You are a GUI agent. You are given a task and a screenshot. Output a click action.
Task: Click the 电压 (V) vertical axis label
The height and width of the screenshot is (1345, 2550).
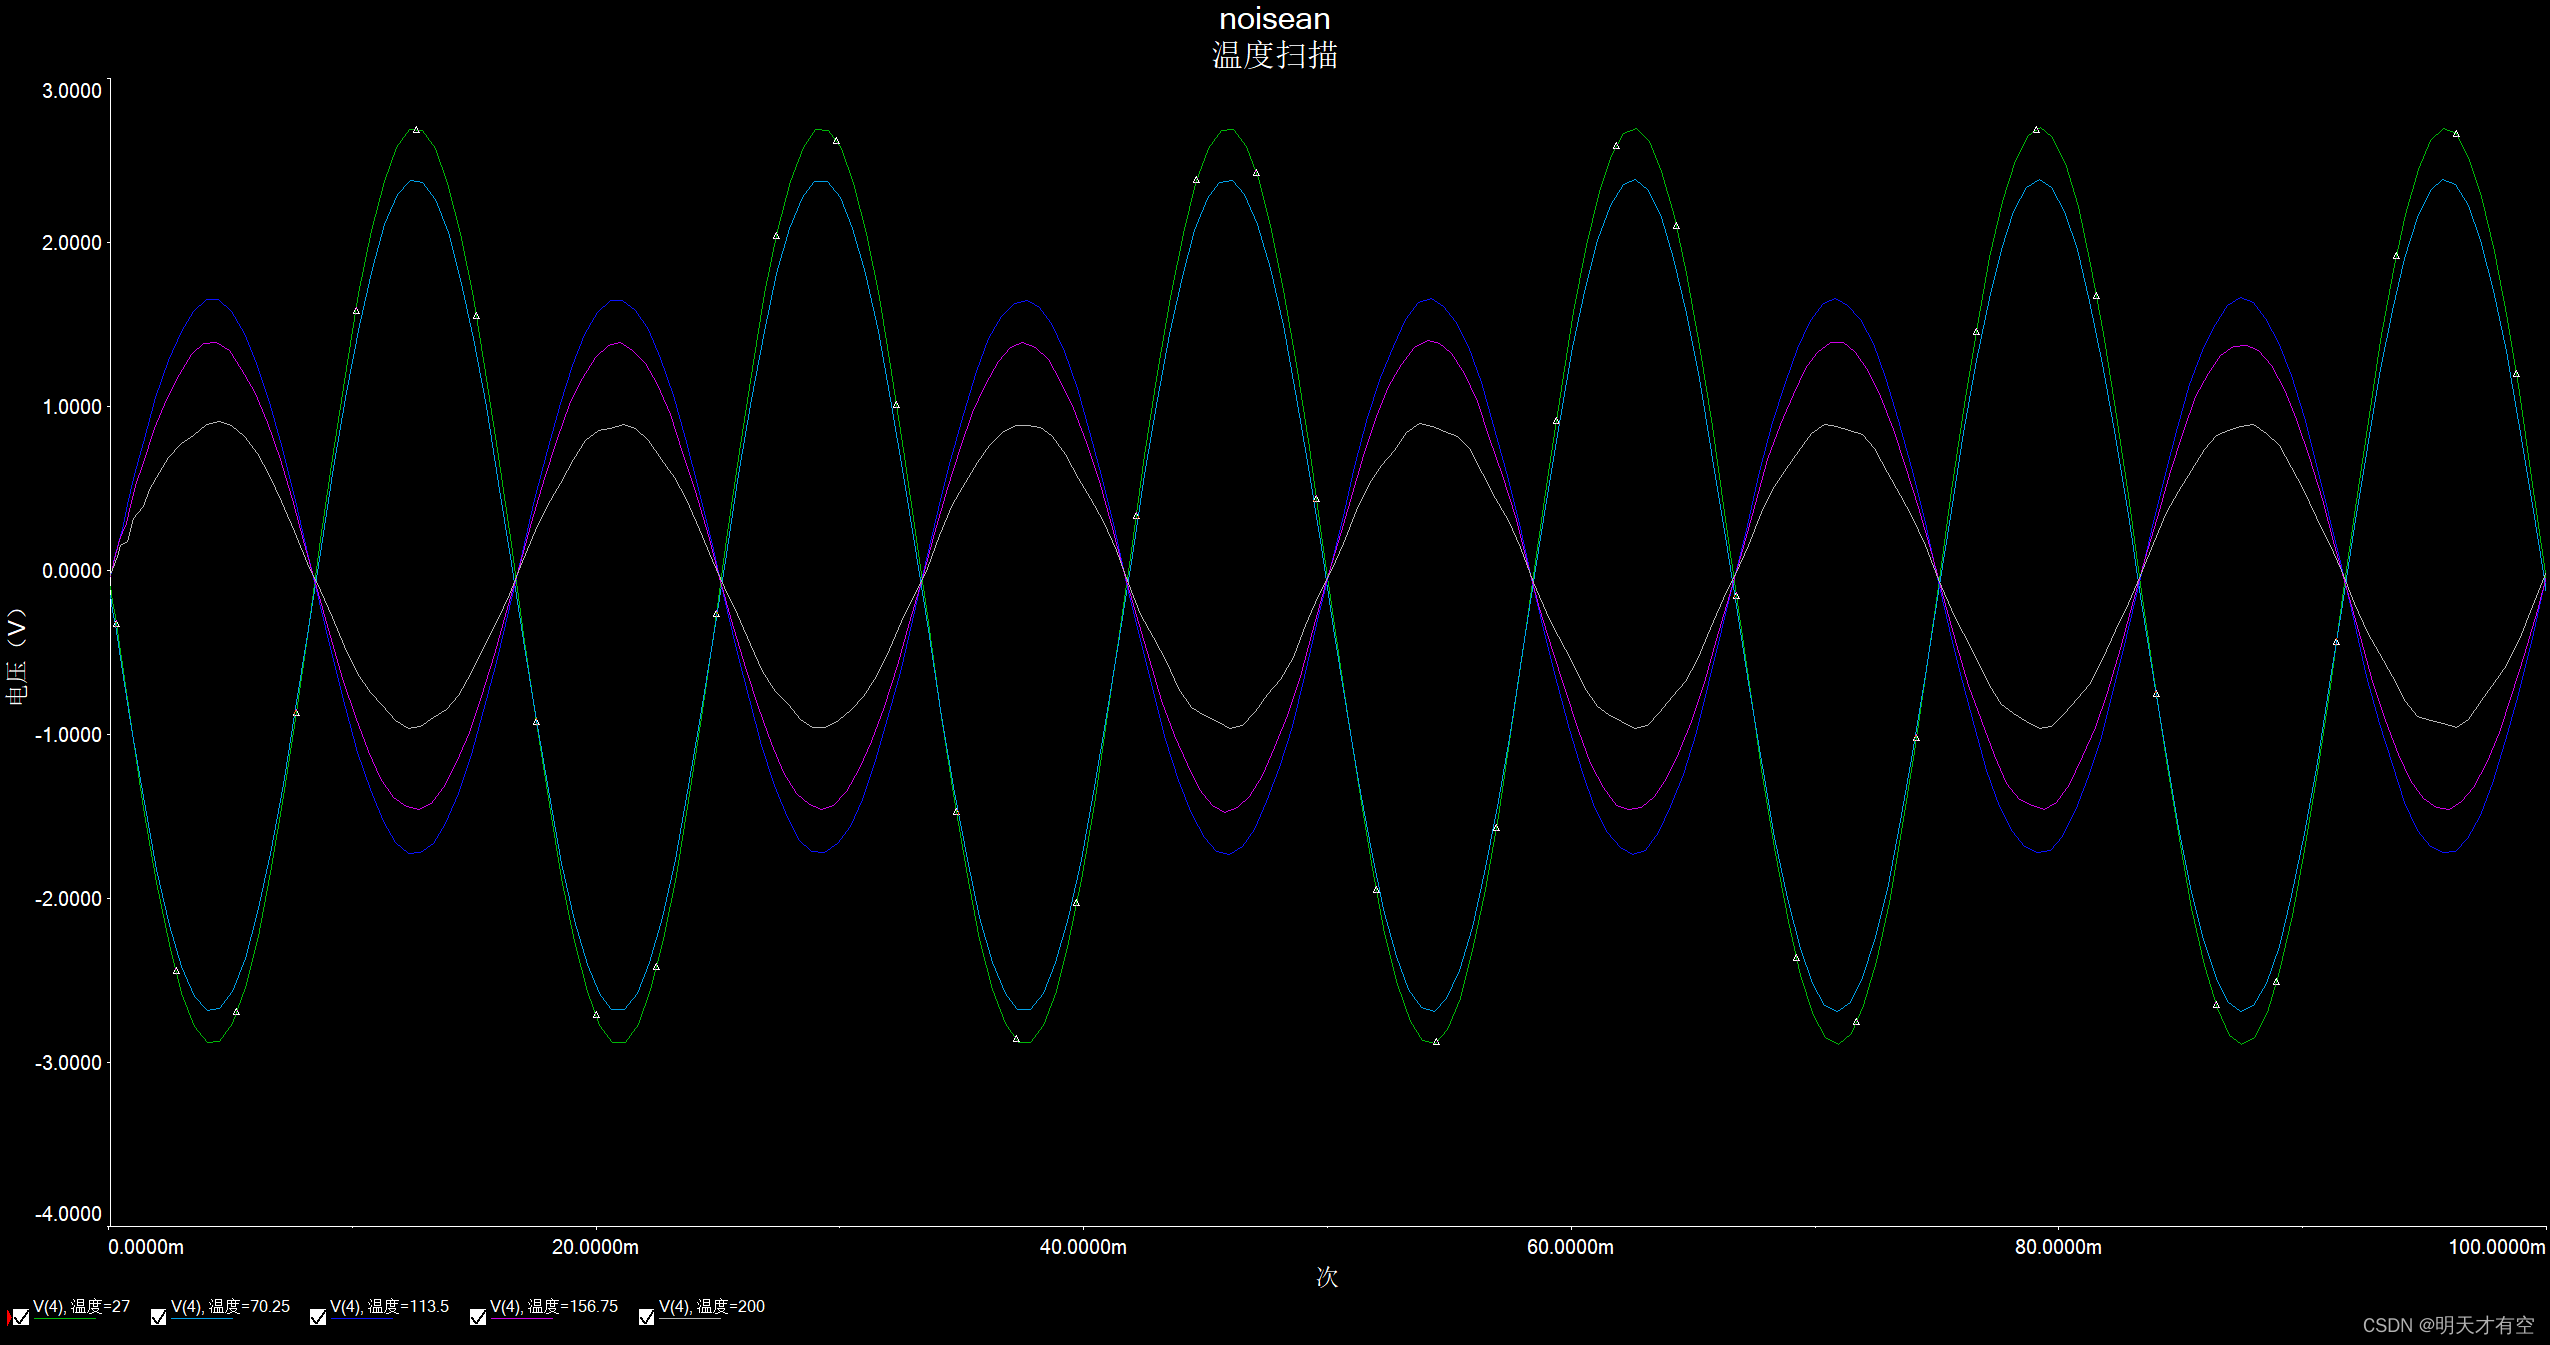(17, 657)
